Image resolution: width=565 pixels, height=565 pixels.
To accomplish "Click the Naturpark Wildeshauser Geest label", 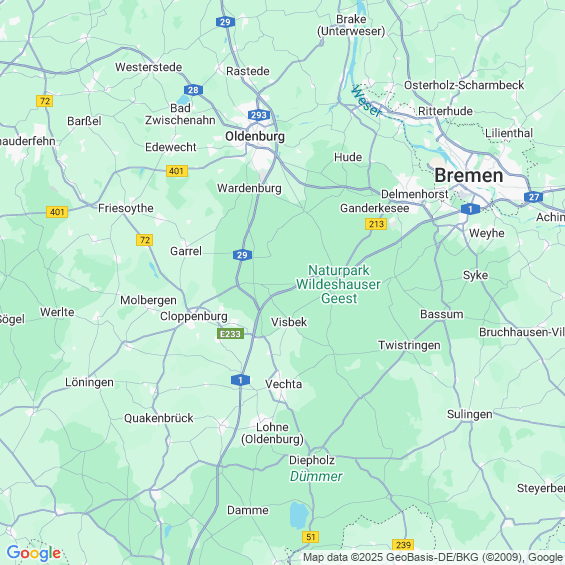I will click(338, 284).
